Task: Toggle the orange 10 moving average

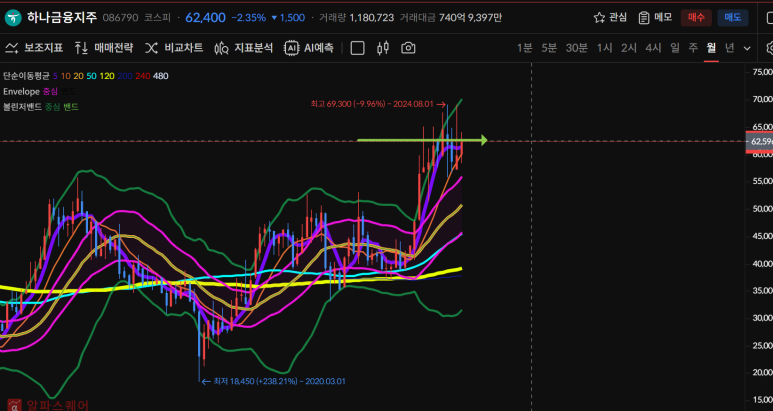Action: pos(65,76)
